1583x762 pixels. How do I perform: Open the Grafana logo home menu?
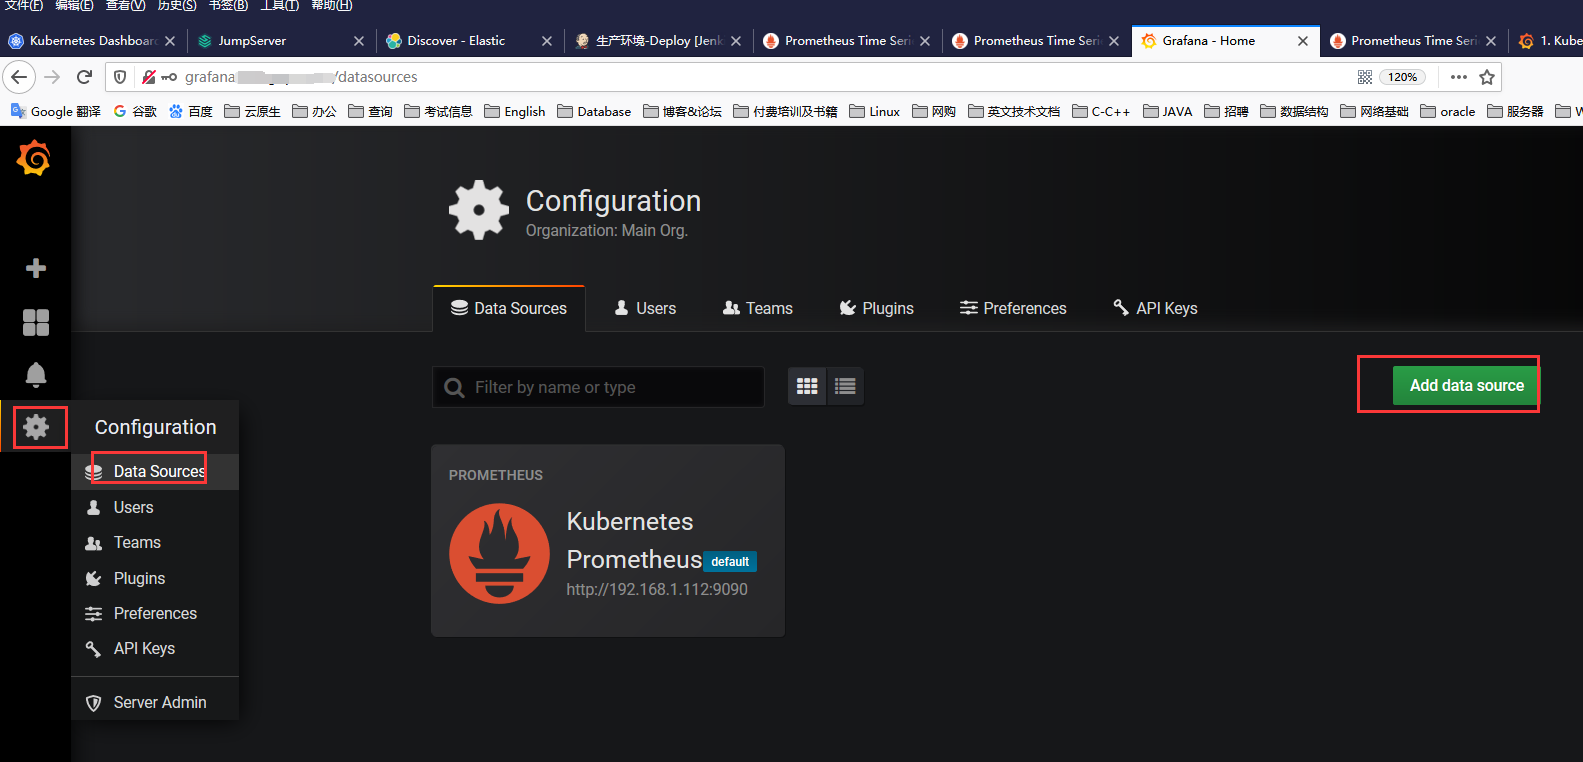(34, 158)
